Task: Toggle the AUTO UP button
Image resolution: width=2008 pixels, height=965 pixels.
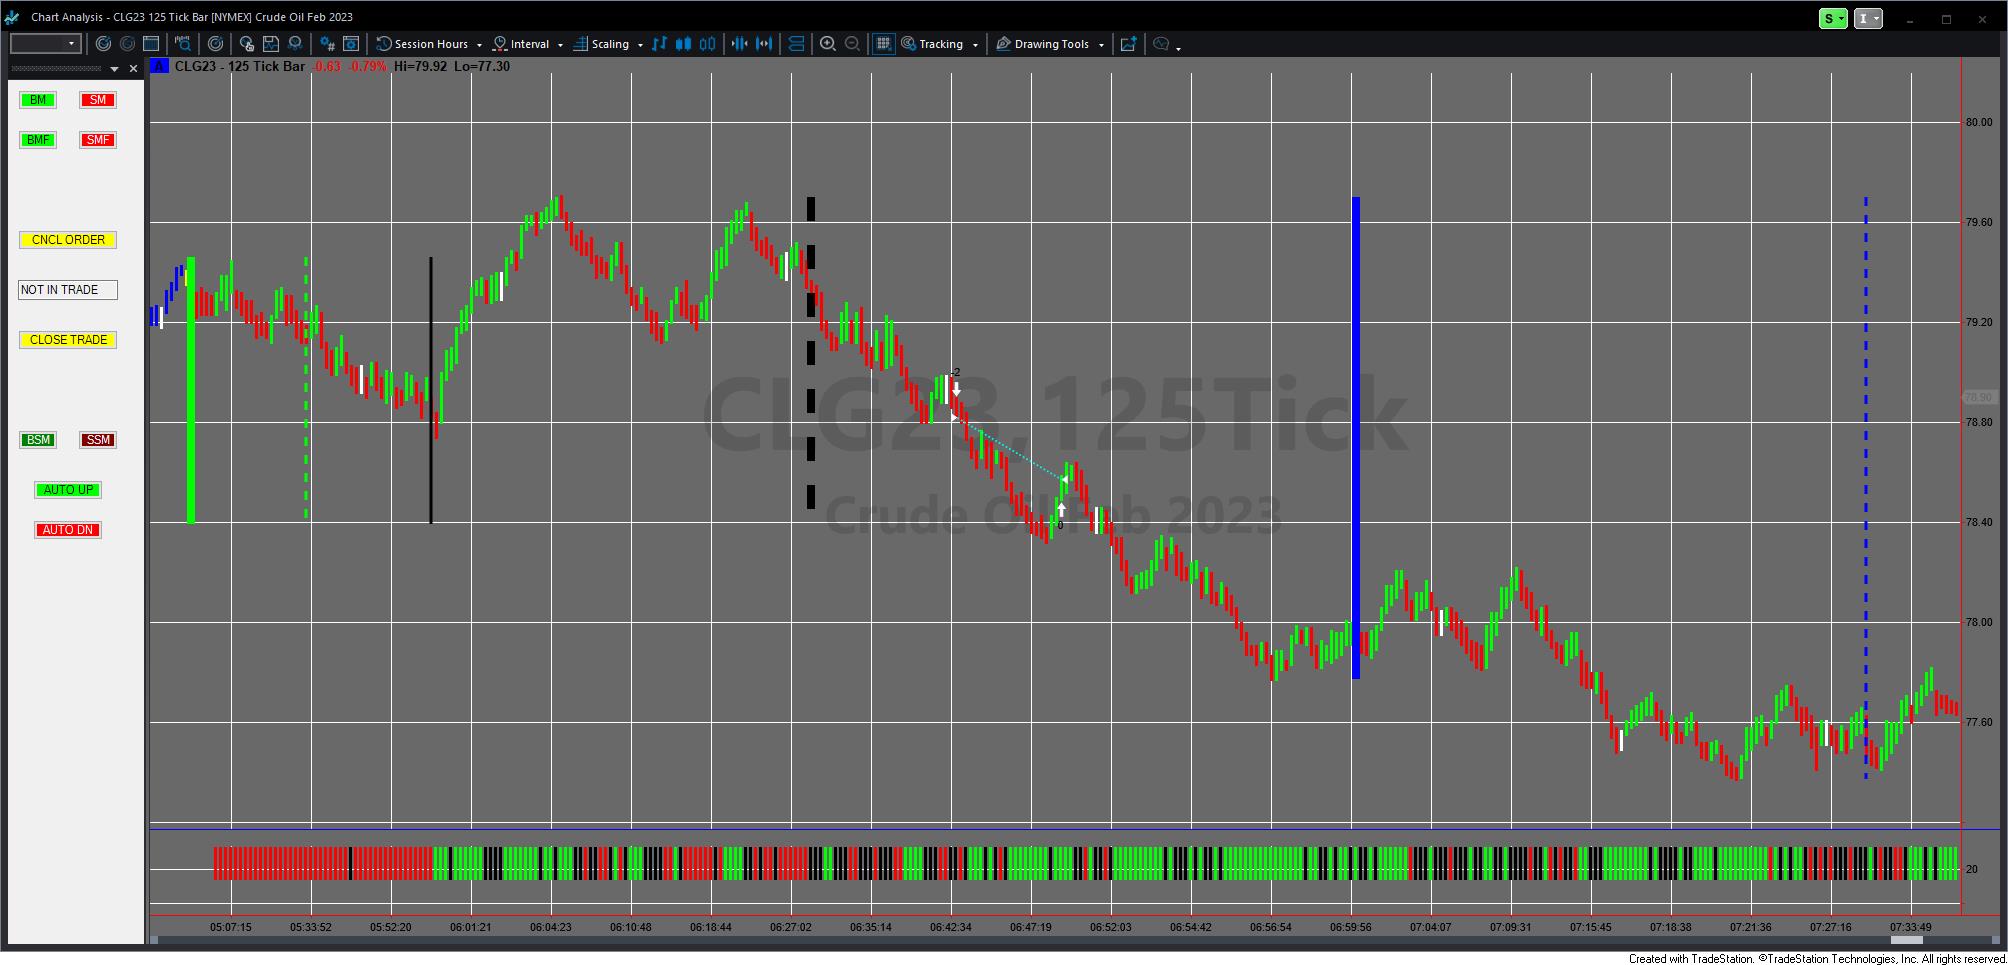Action: pyautogui.click(x=68, y=490)
